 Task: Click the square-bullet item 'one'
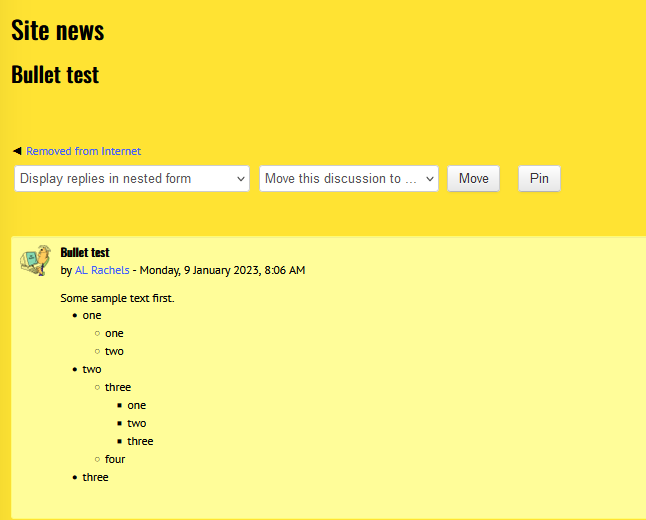[x=137, y=405]
